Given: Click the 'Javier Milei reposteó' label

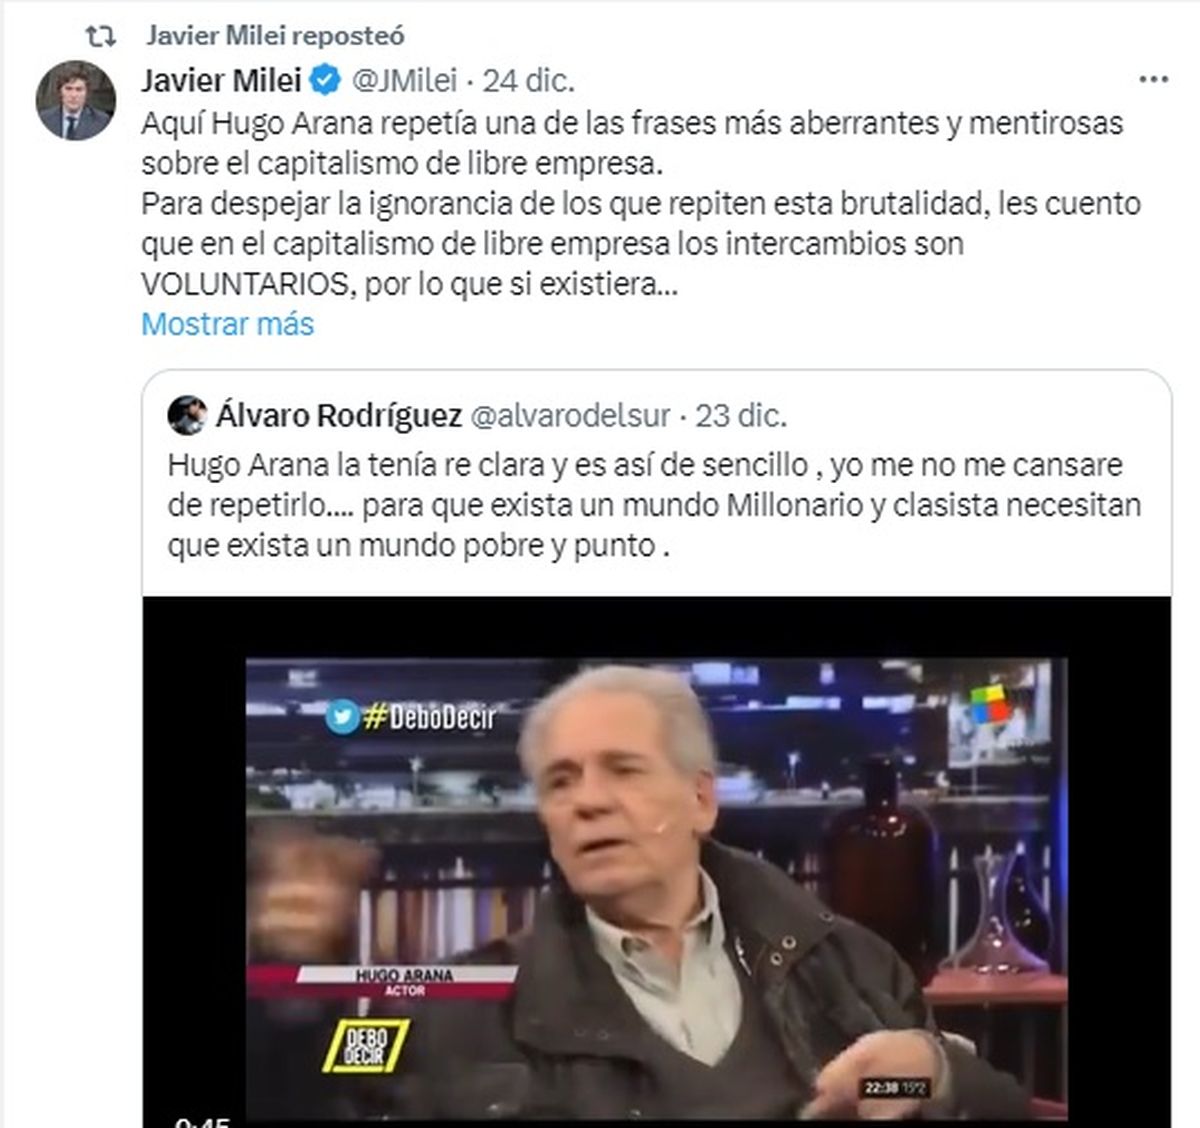Looking at the screenshot, I should pyautogui.click(x=276, y=36).
